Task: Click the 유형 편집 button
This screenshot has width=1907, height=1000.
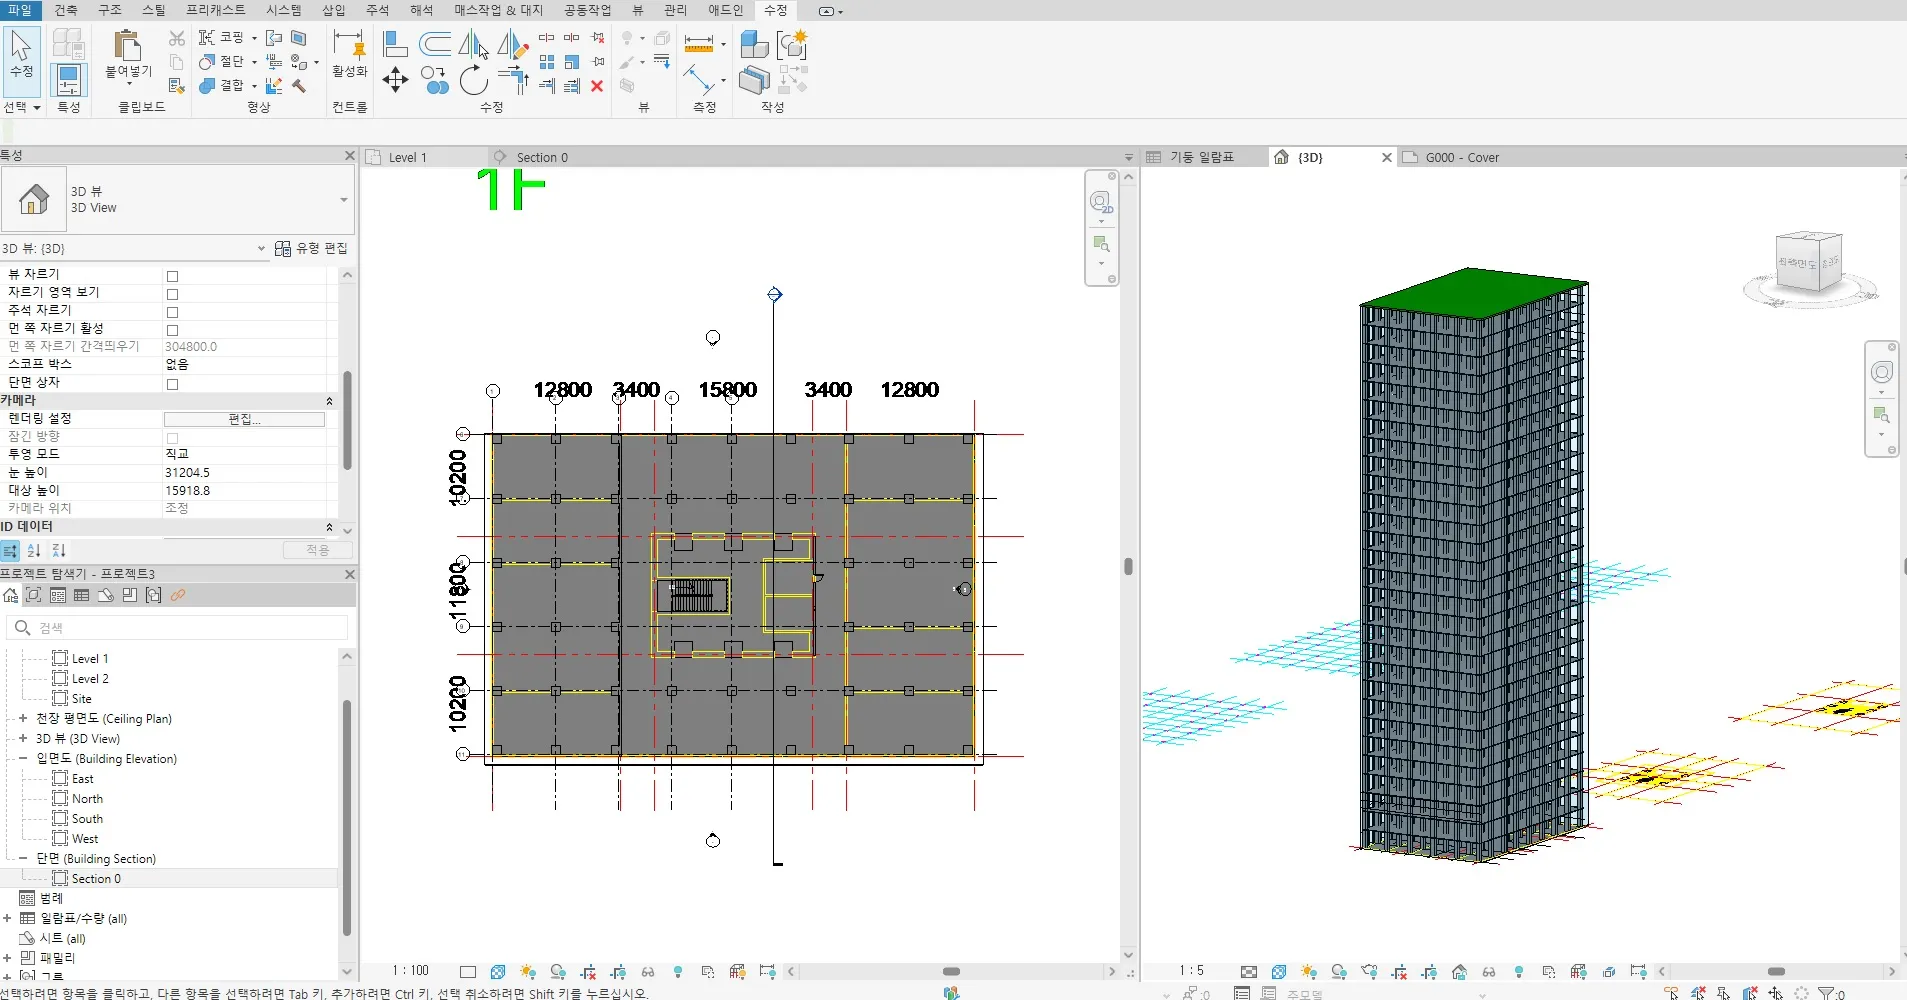Action: point(312,248)
